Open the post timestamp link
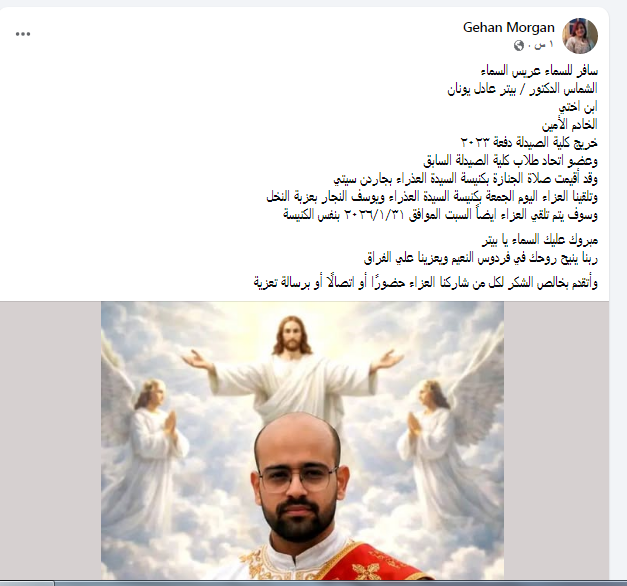Image resolution: width=627 pixels, height=586 pixels. tap(544, 45)
